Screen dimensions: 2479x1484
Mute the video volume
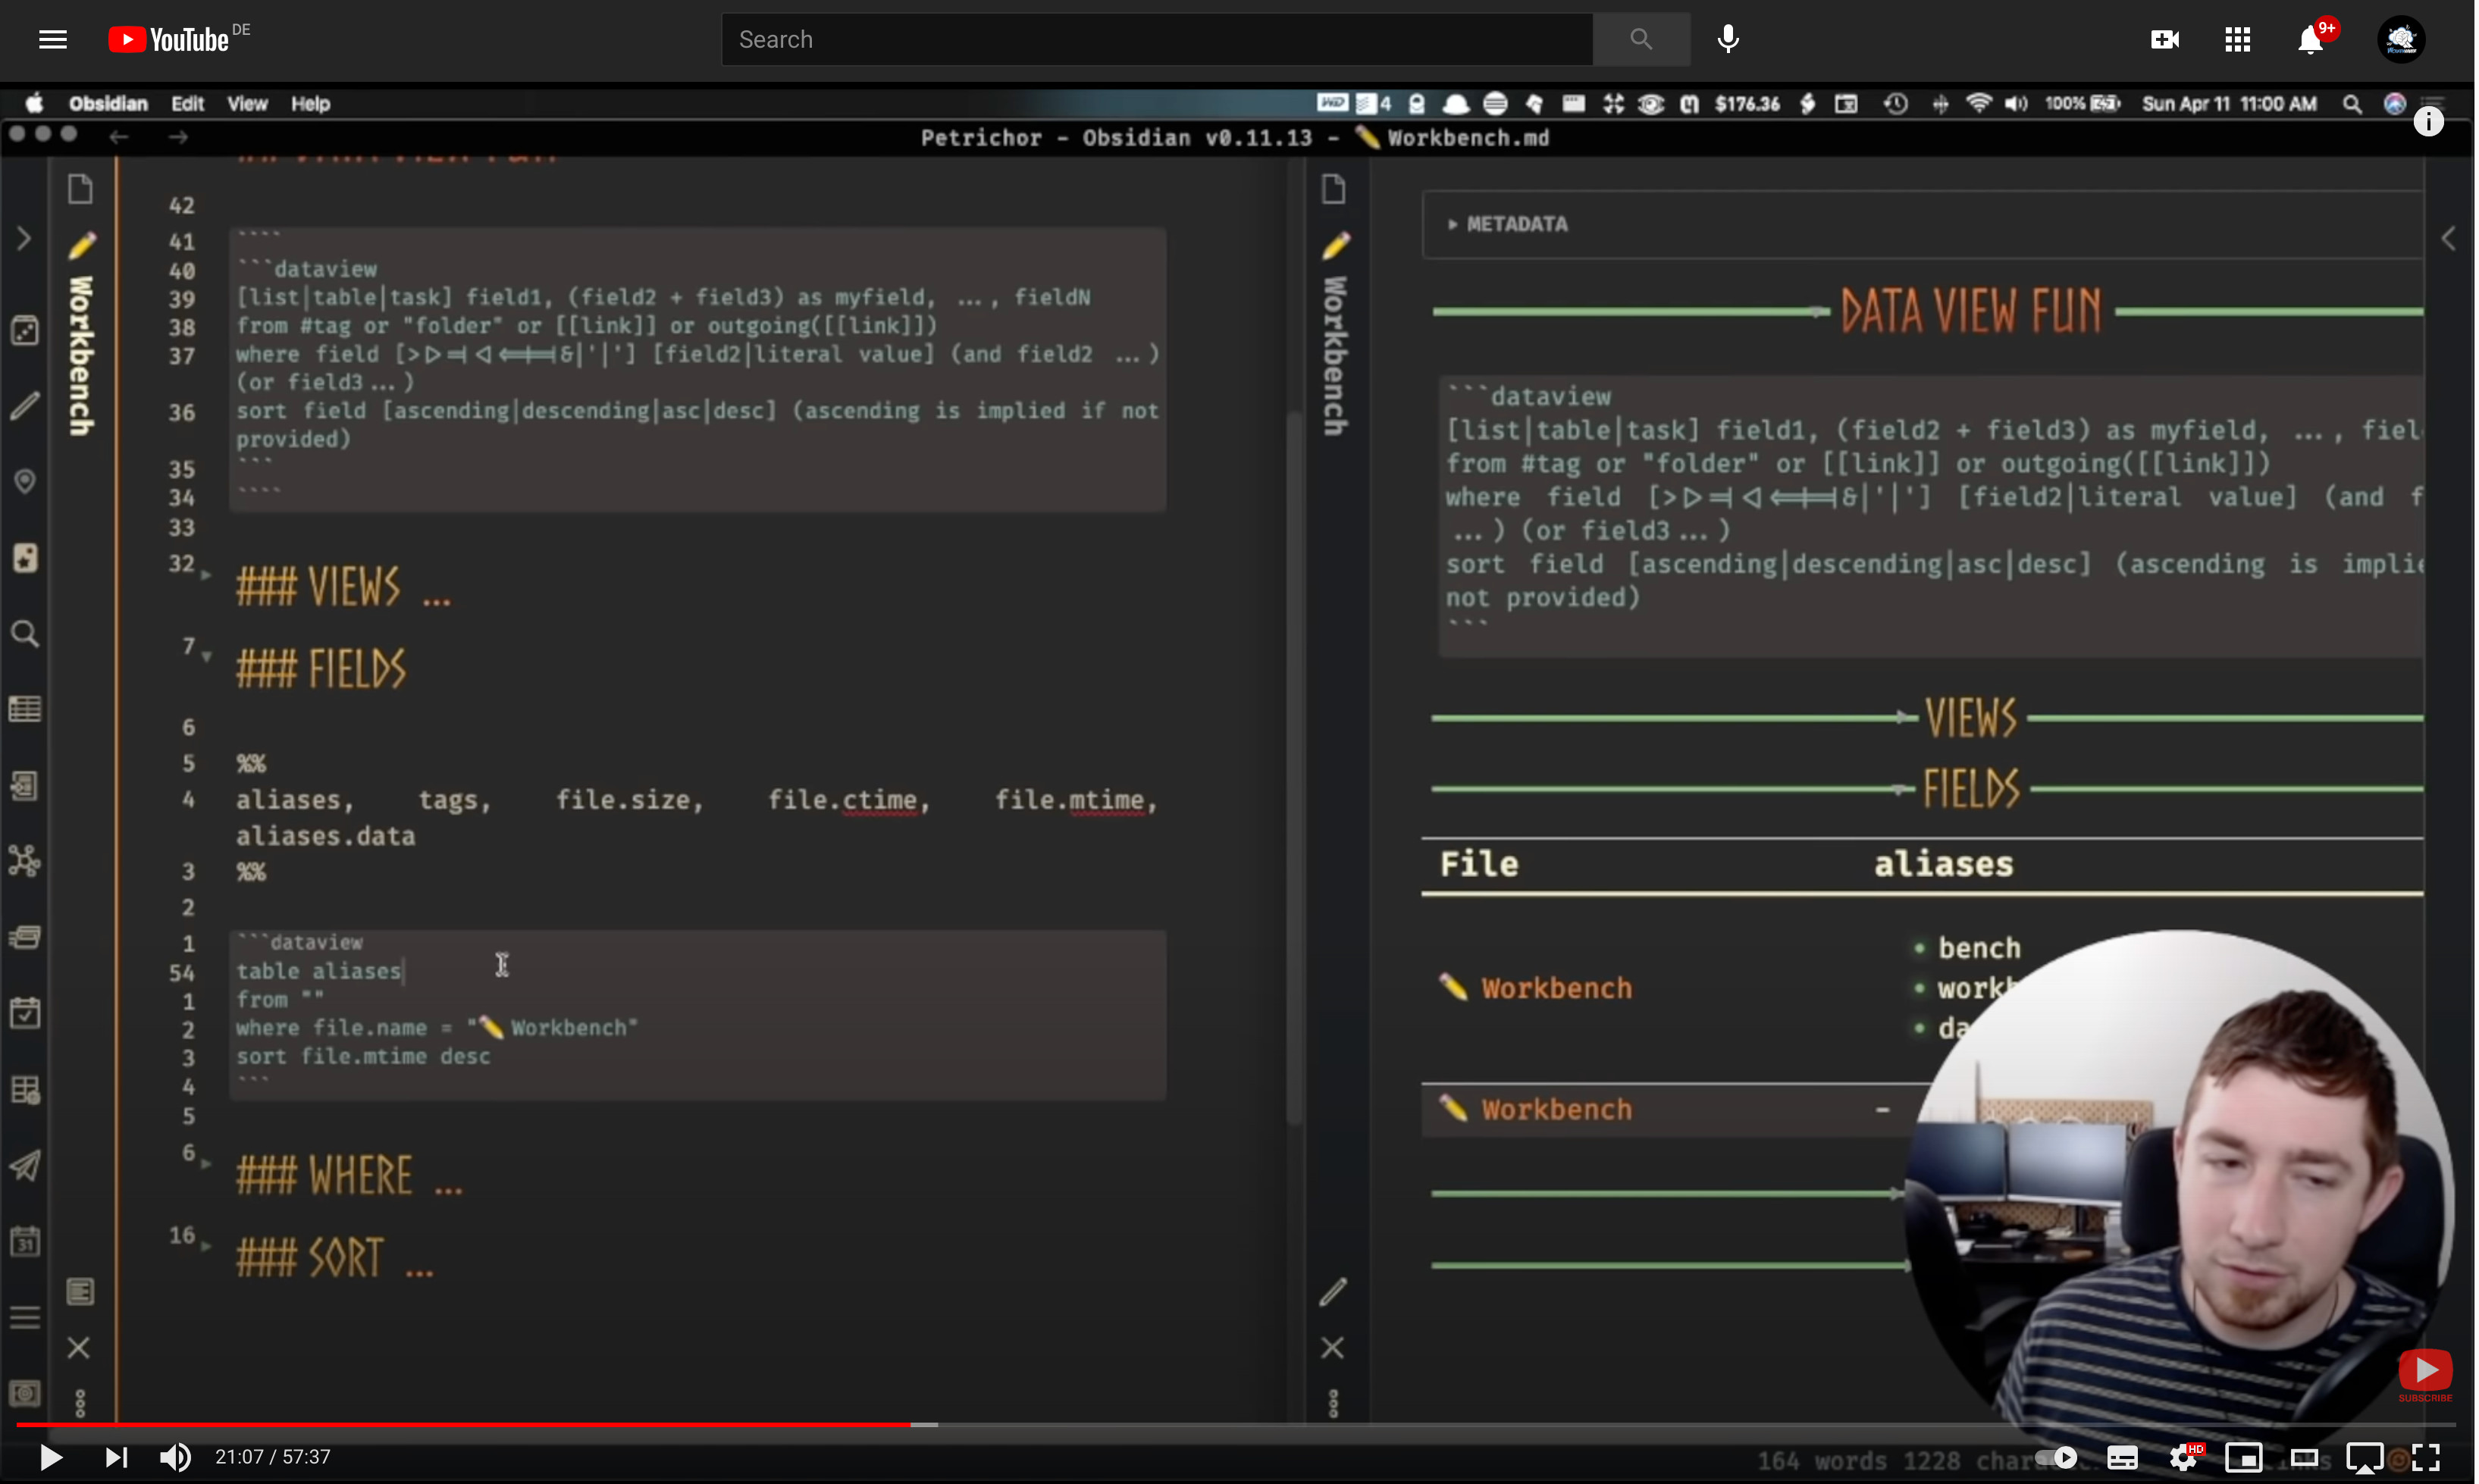pyautogui.click(x=175, y=1458)
